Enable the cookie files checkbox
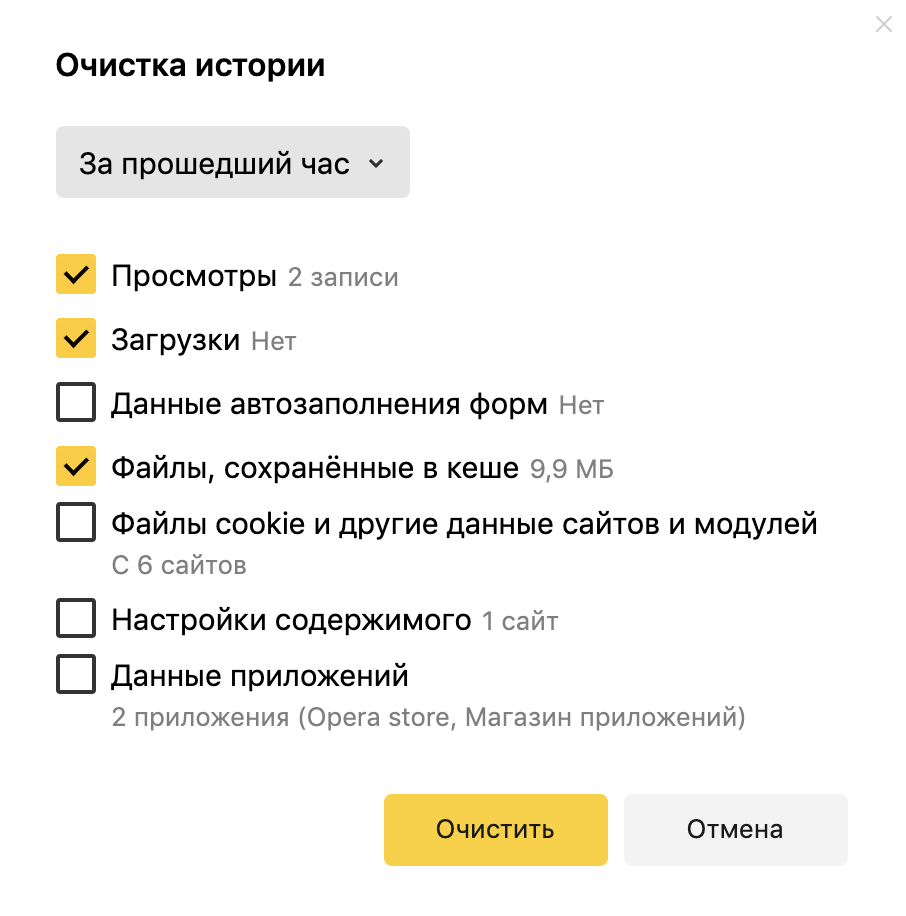The height and width of the screenshot is (916, 906). pyautogui.click(x=76, y=522)
